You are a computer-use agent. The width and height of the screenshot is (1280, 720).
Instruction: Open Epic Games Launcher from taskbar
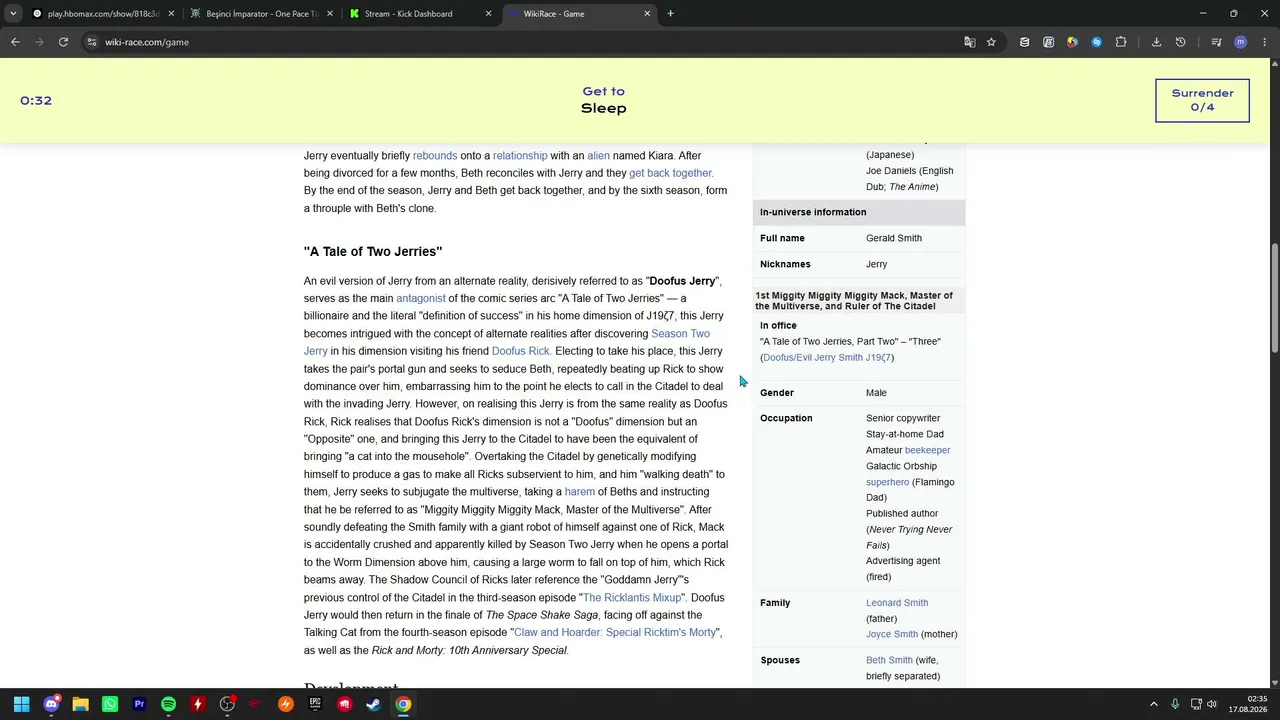click(x=315, y=704)
